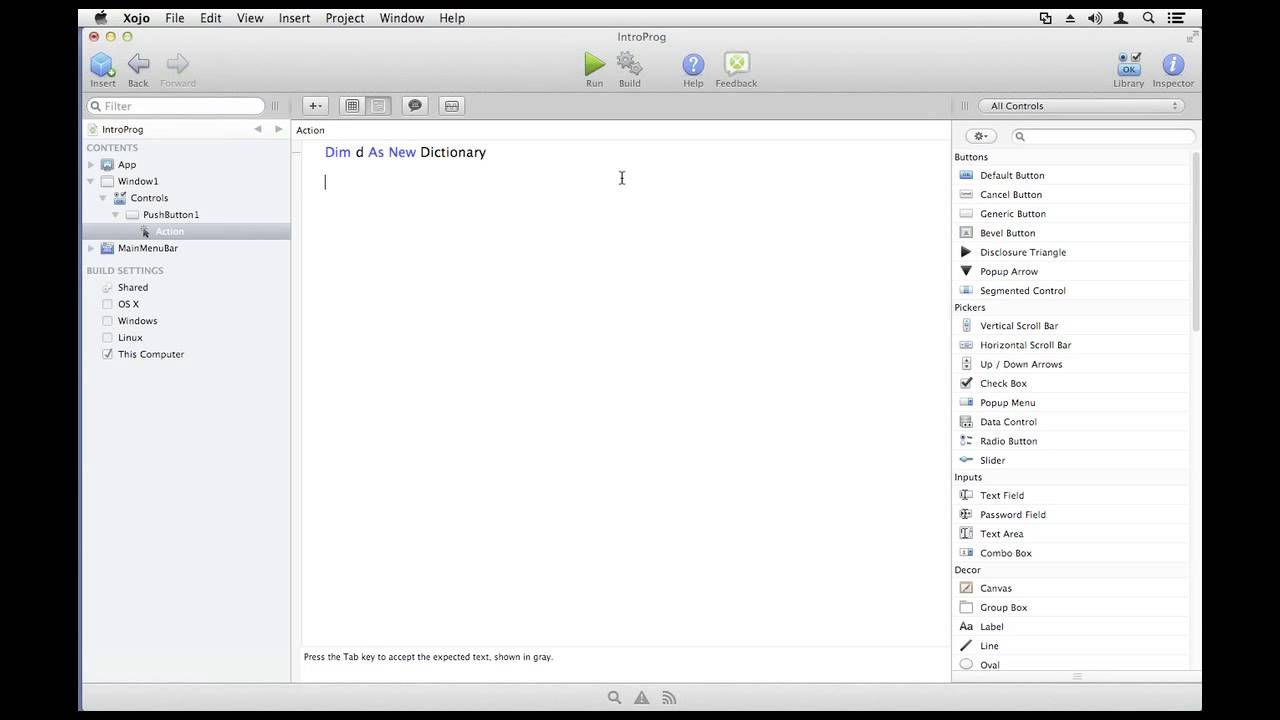Open Spotlight search in menu bar
Screen dimensions: 1280x720
tap(1149, 18)
